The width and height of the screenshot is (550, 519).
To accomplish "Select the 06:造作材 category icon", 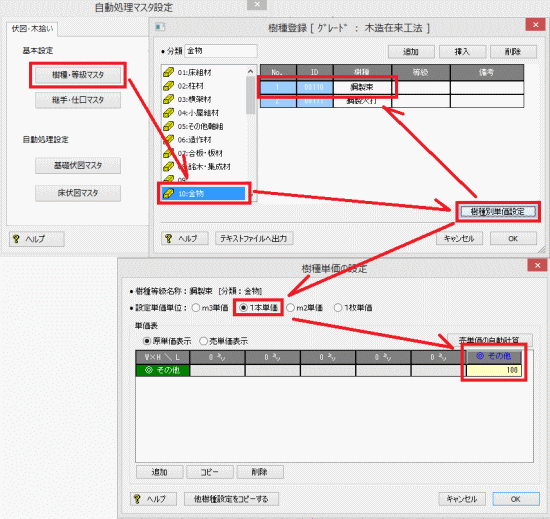I will click(168, 140).
